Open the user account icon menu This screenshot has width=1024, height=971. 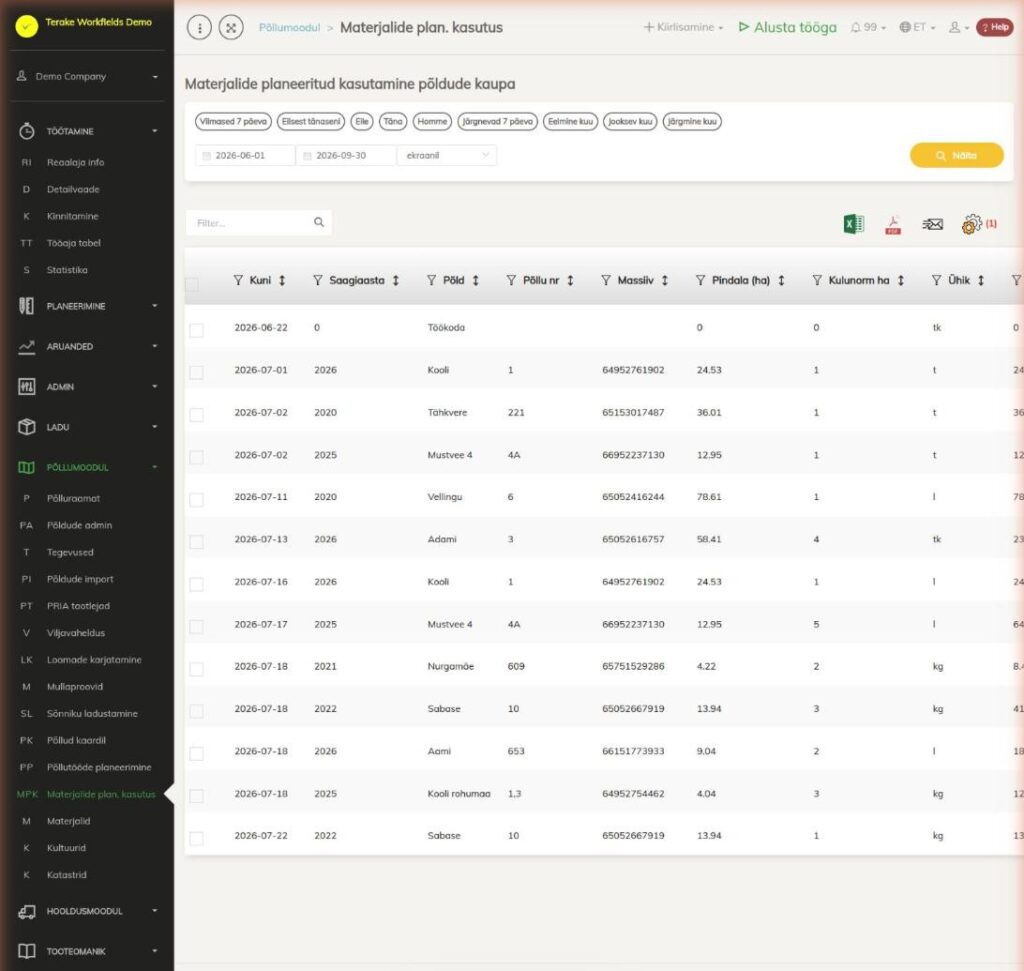pos(958,27)
